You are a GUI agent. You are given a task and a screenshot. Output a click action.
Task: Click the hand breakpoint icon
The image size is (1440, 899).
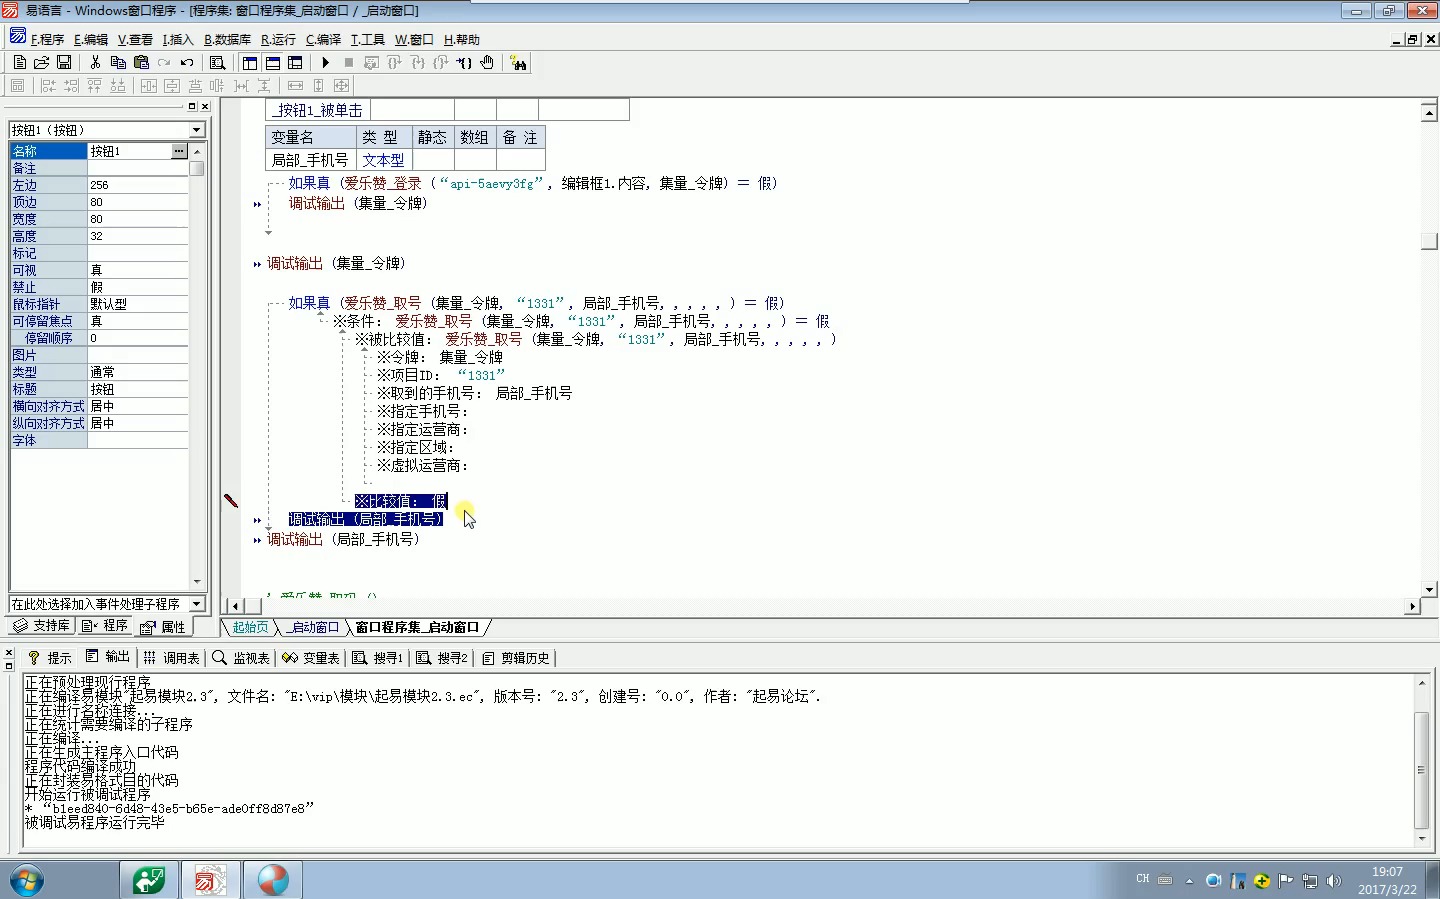(487, 62)
